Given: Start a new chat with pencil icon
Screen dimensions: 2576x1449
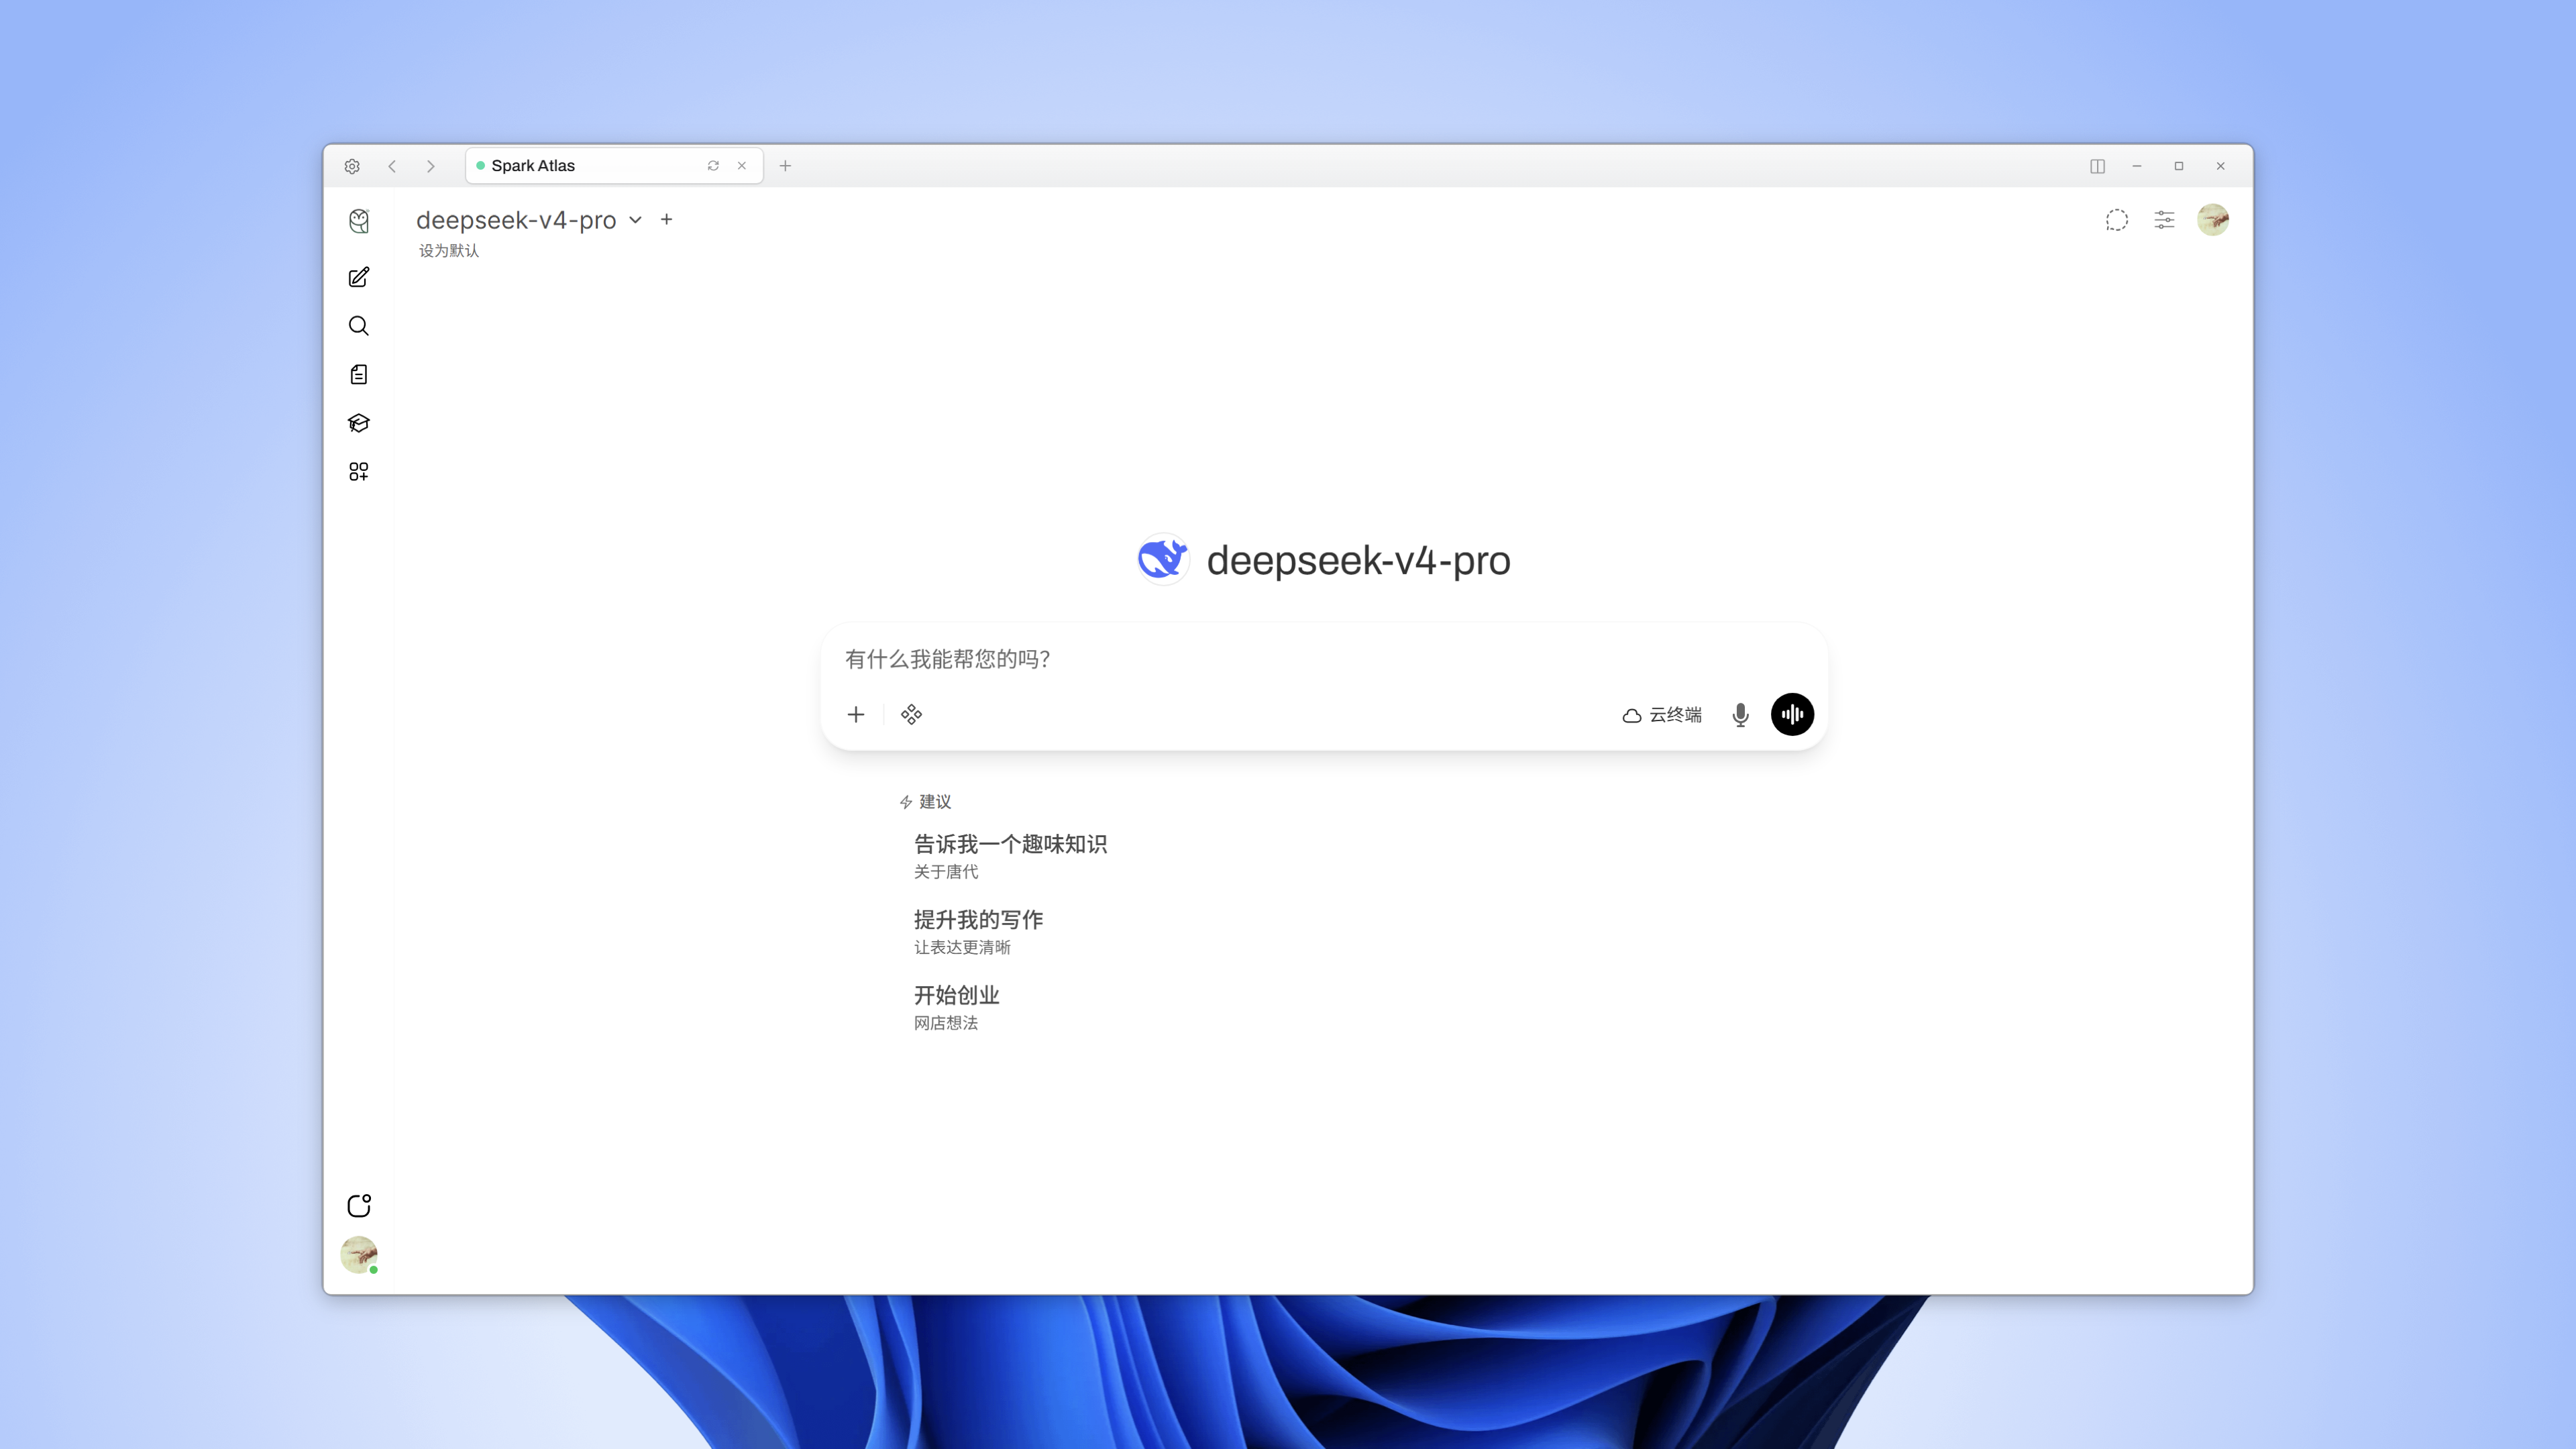Looking at the screenshot, I should coord(359,278).
